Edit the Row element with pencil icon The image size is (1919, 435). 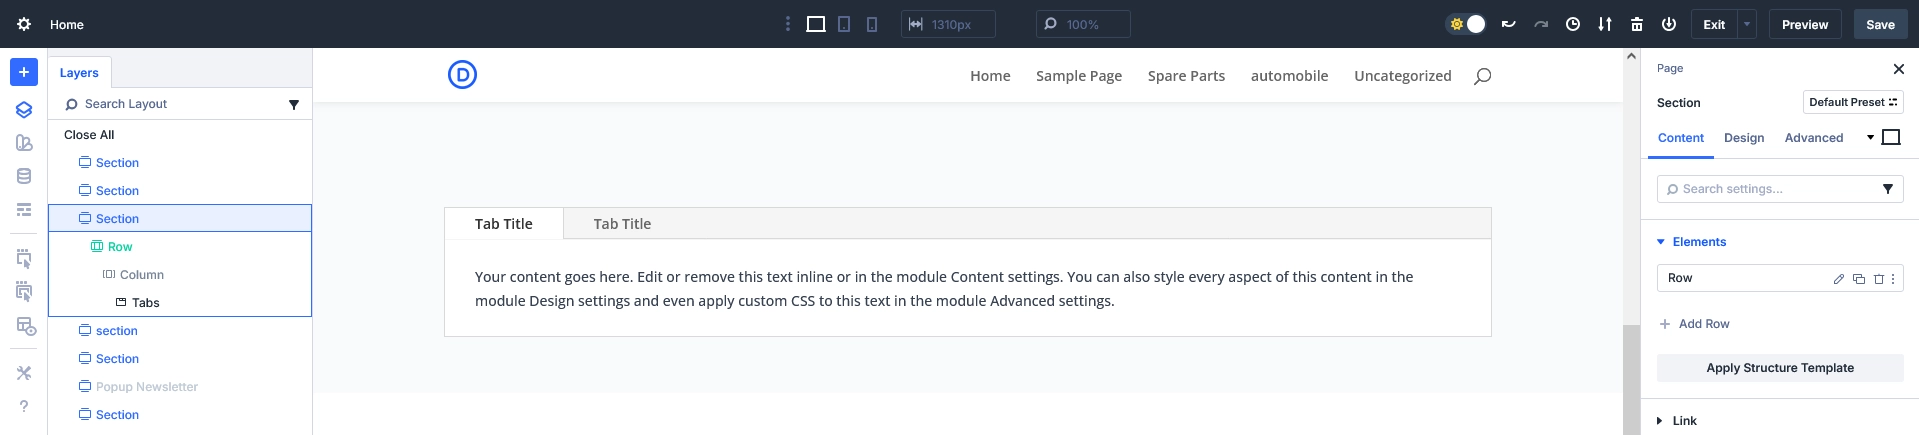point(1839,279)
